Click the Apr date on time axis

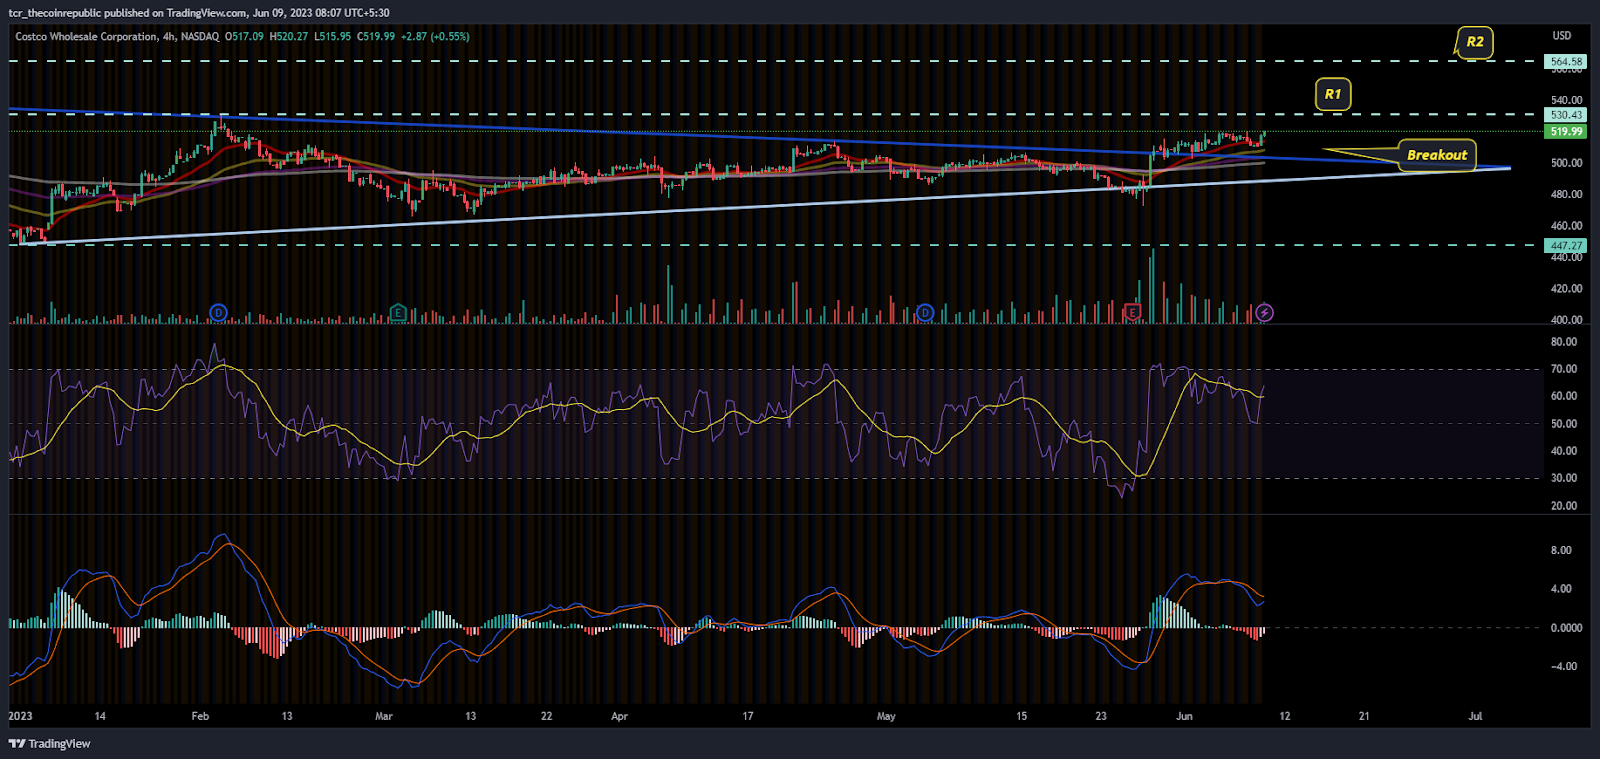click(619, 716)
